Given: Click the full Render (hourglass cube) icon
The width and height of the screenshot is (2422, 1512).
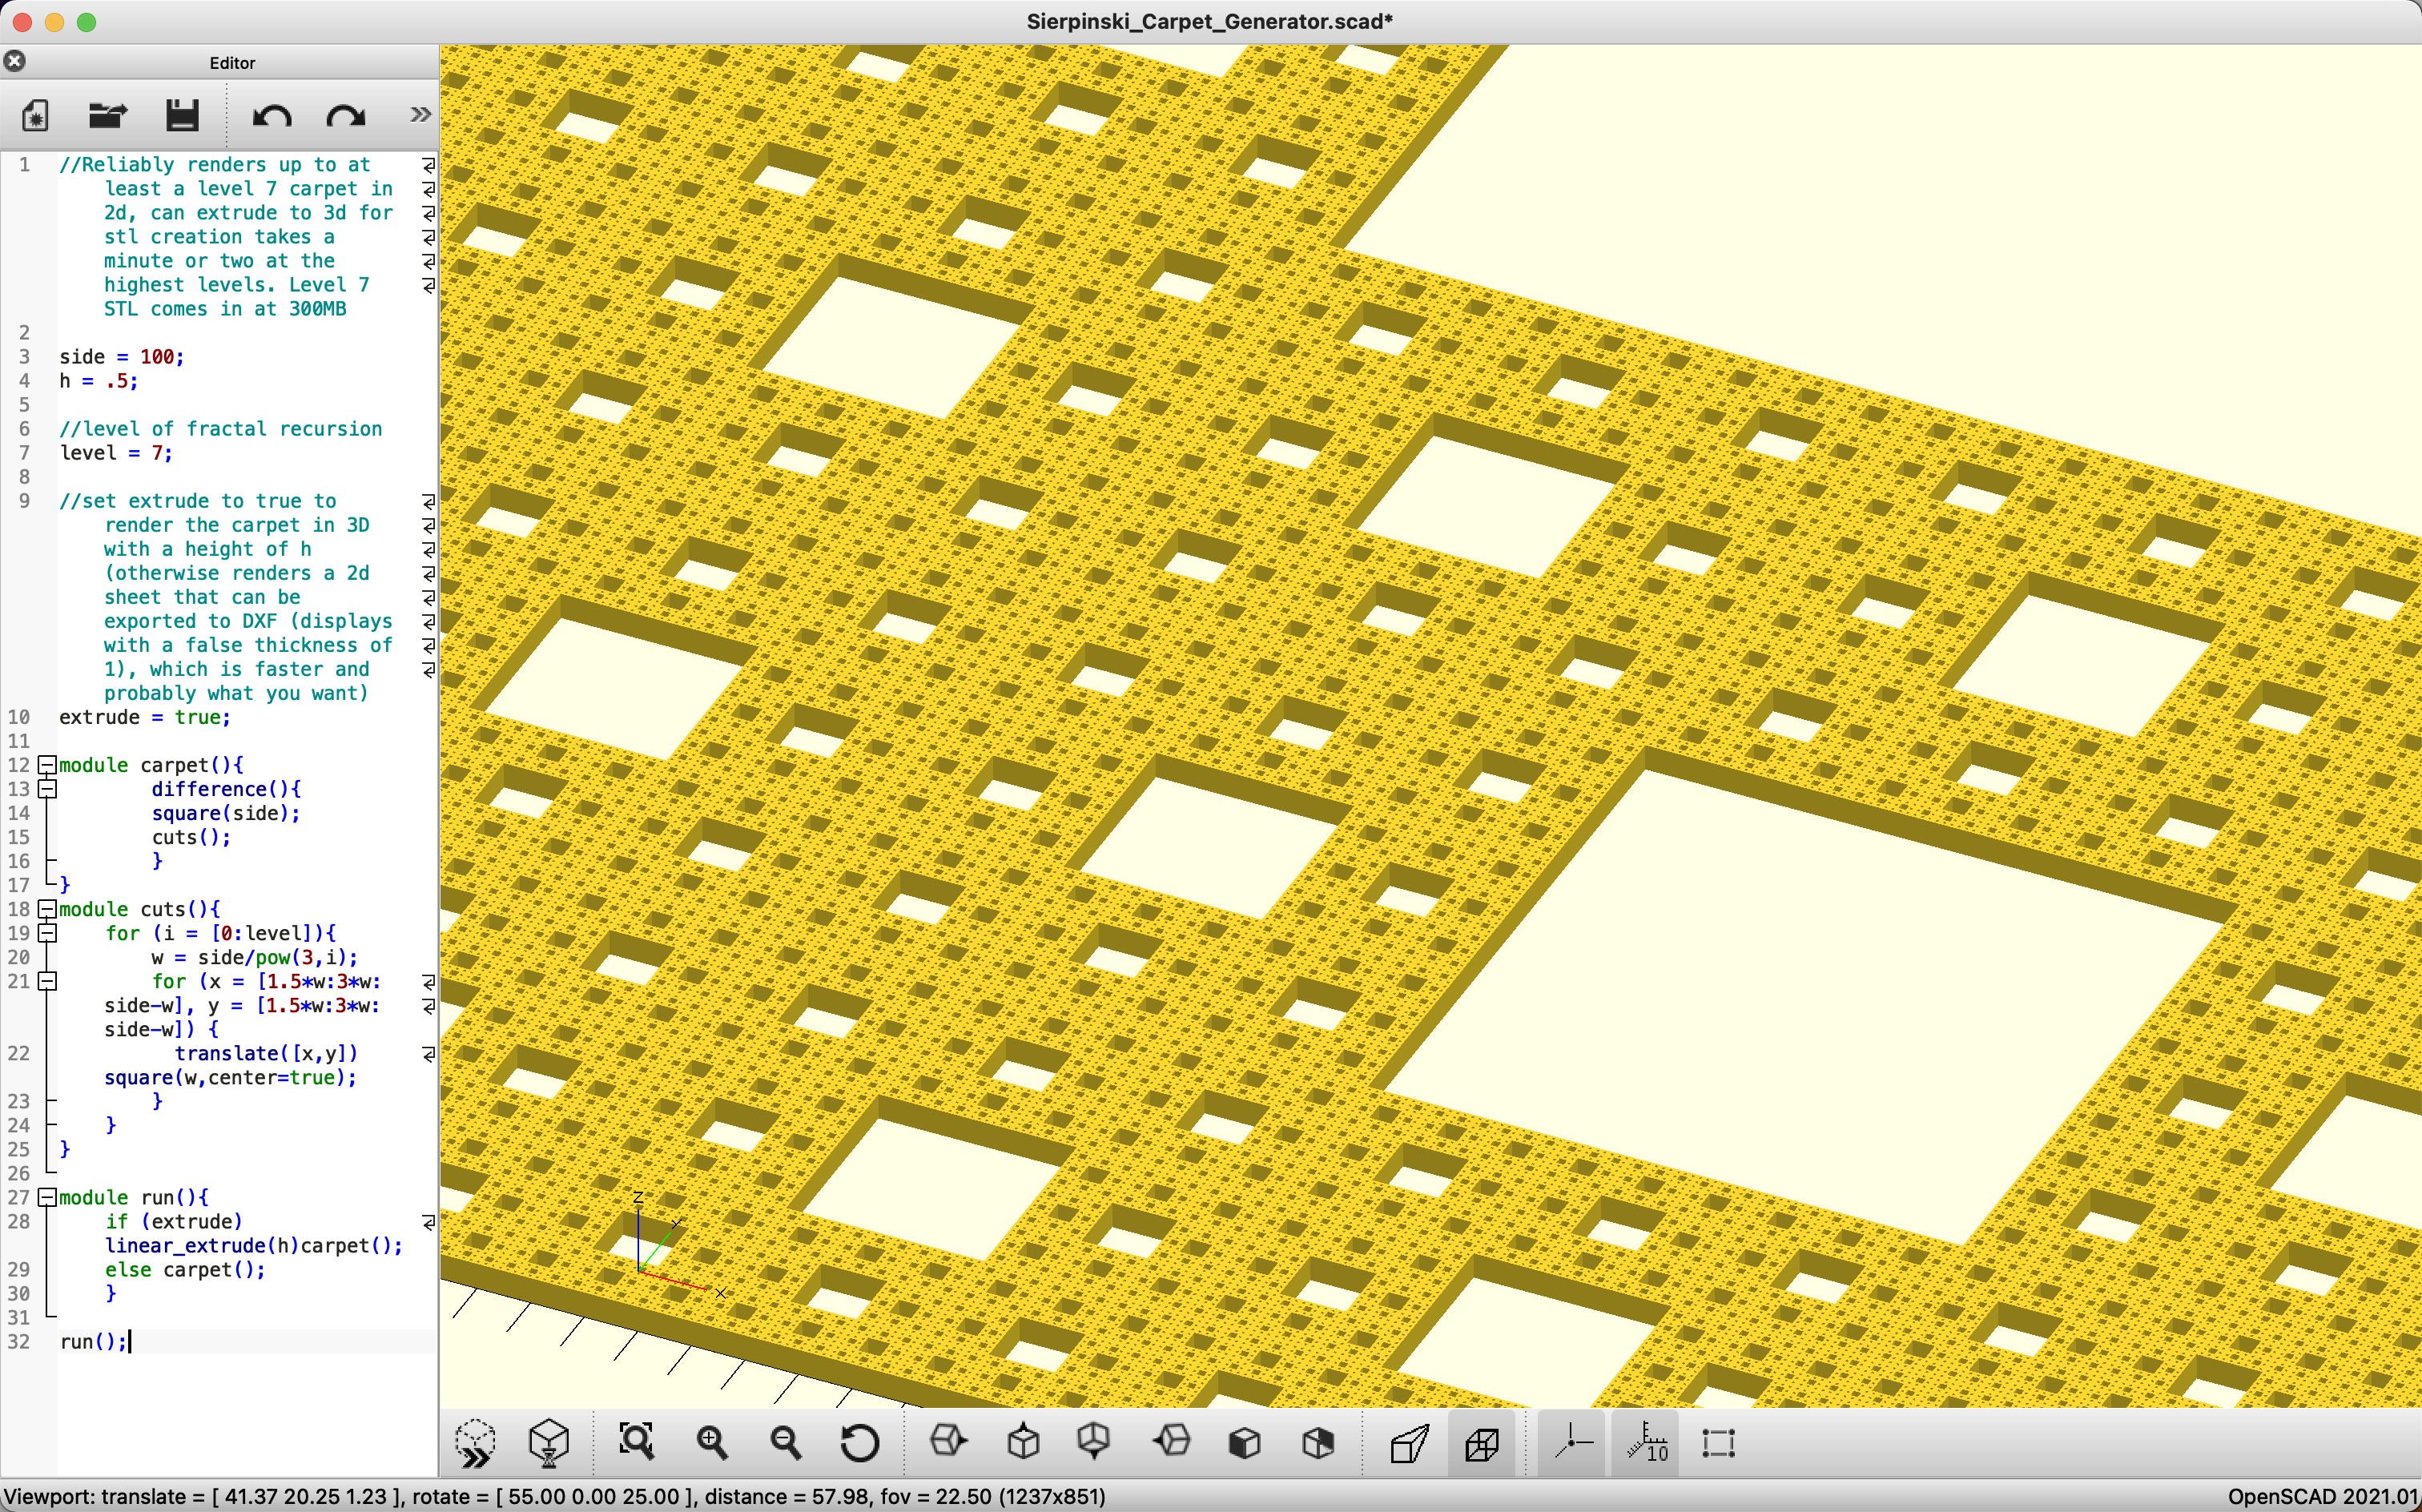Looking at the screenshot, I should (x=549, y=1443).
